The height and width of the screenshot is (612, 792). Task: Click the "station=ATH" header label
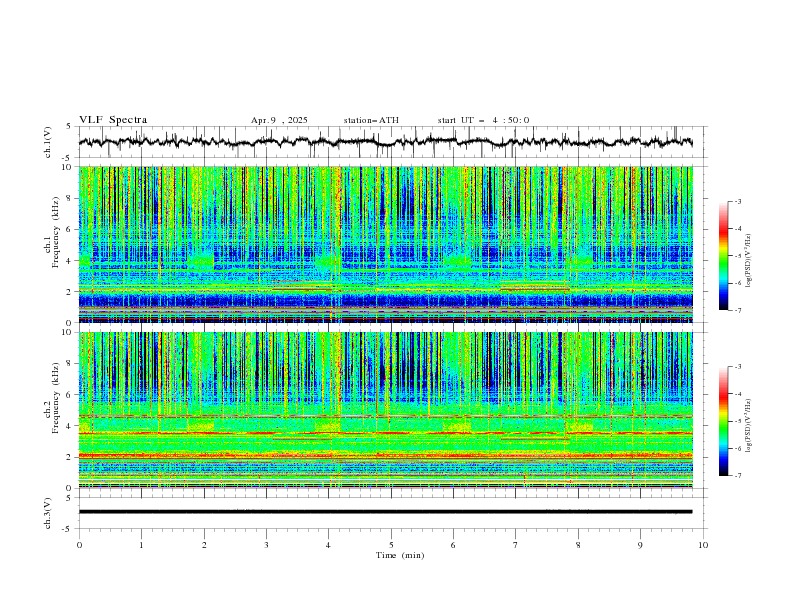[371, 120]
